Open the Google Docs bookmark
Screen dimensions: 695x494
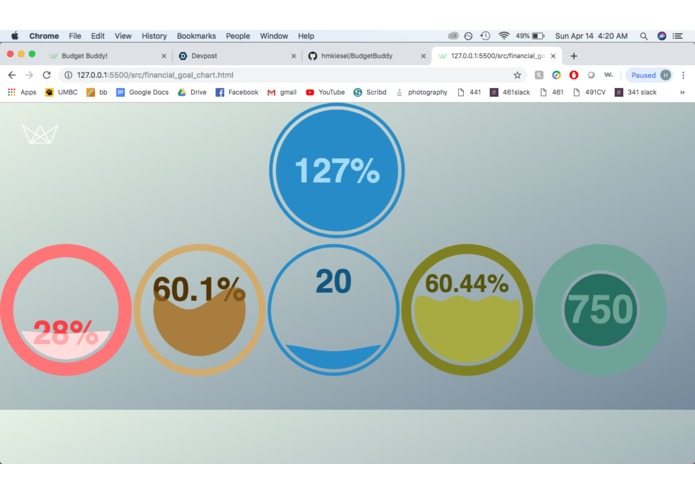(x=142, y=92)
